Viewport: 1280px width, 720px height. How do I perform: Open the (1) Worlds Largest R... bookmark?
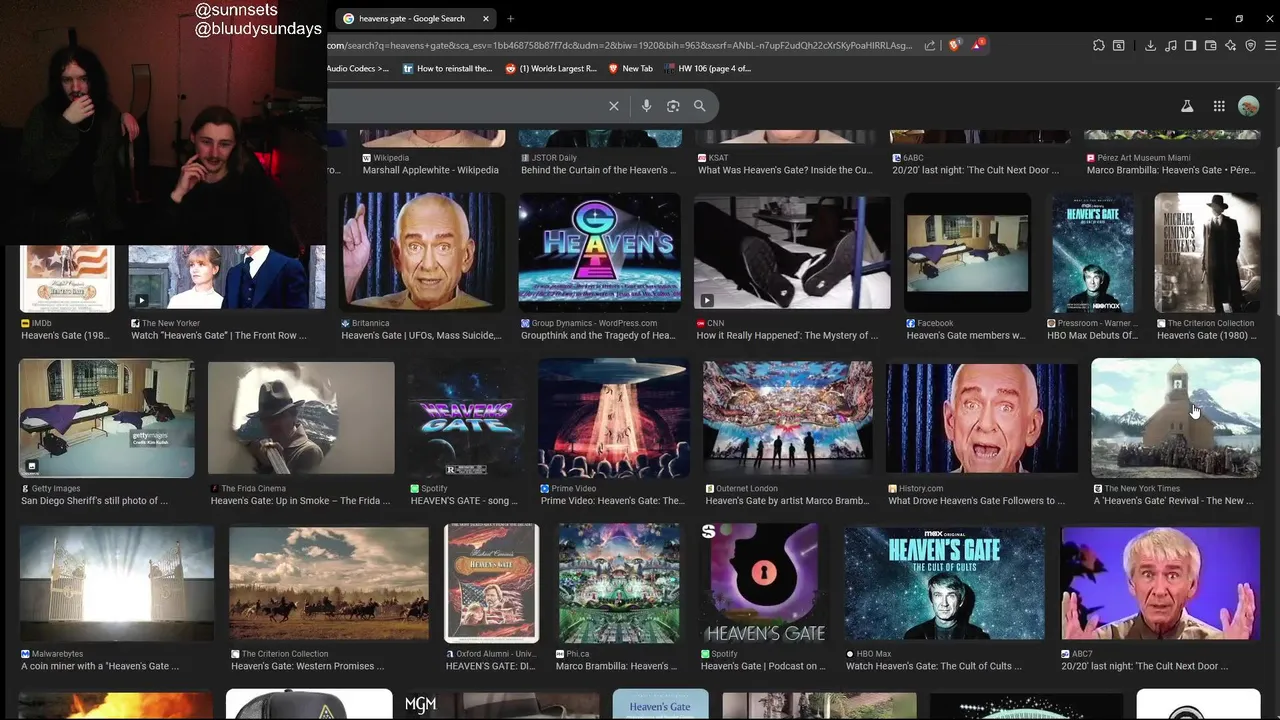click(551, 69)
